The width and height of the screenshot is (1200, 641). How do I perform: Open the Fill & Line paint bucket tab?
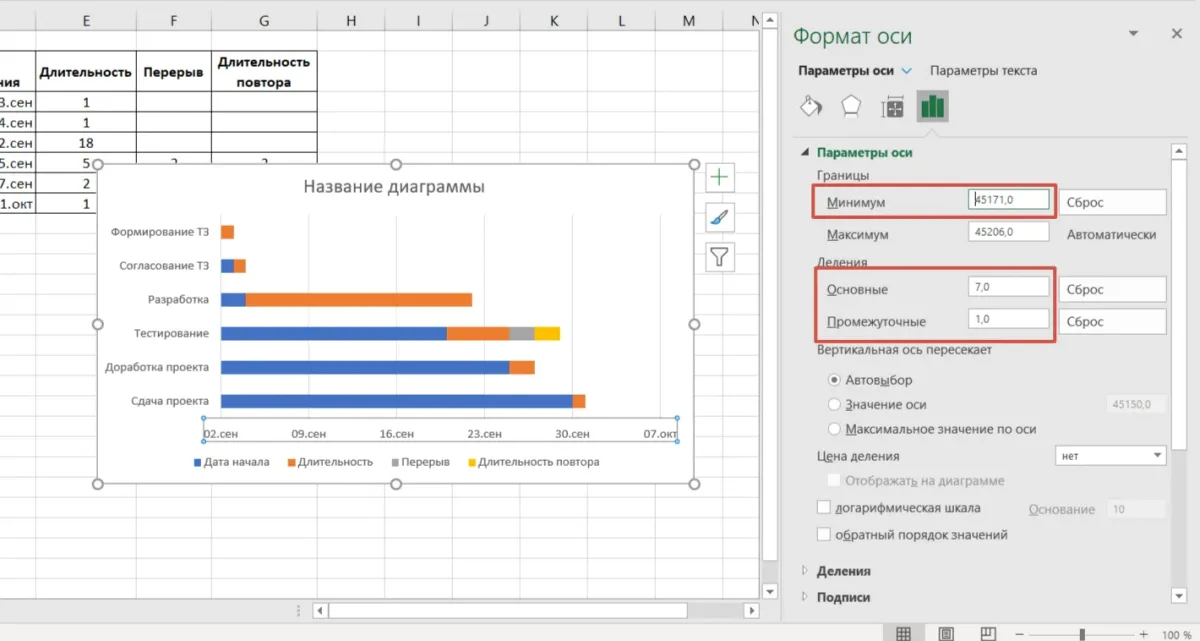(812, 106)
